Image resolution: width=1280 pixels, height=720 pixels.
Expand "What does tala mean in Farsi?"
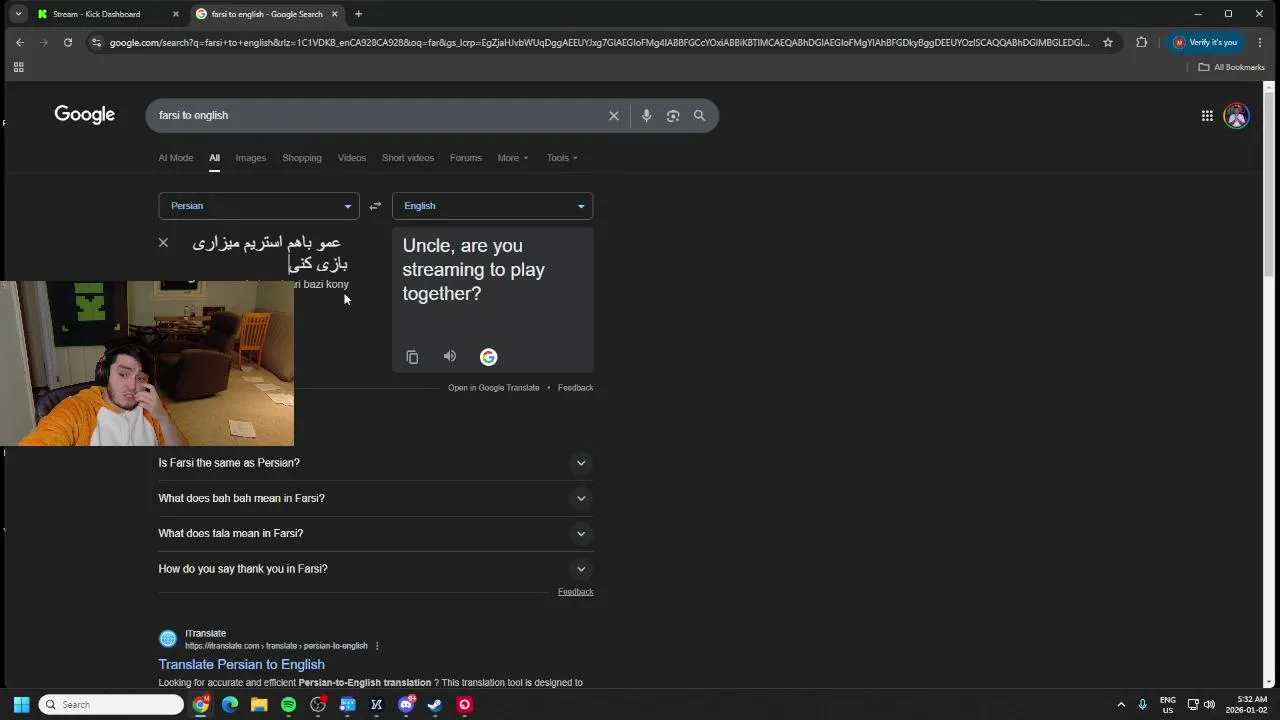(375, 533)
